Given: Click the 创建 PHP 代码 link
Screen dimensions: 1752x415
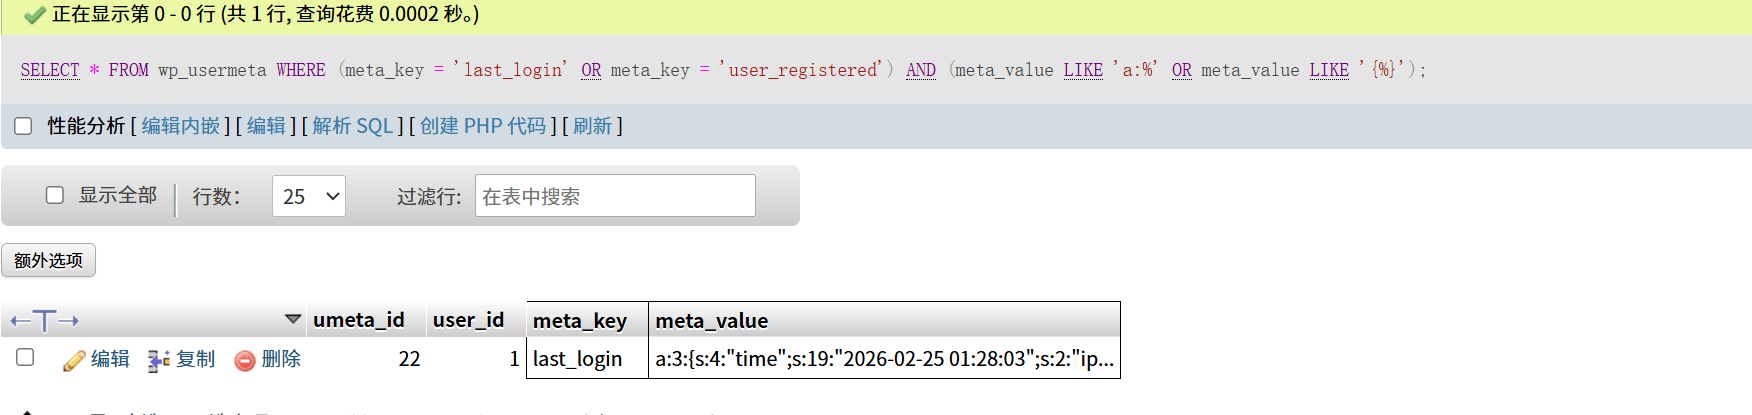Looking at the screenshot, I should pyautogui.click(x=483, y=126).
